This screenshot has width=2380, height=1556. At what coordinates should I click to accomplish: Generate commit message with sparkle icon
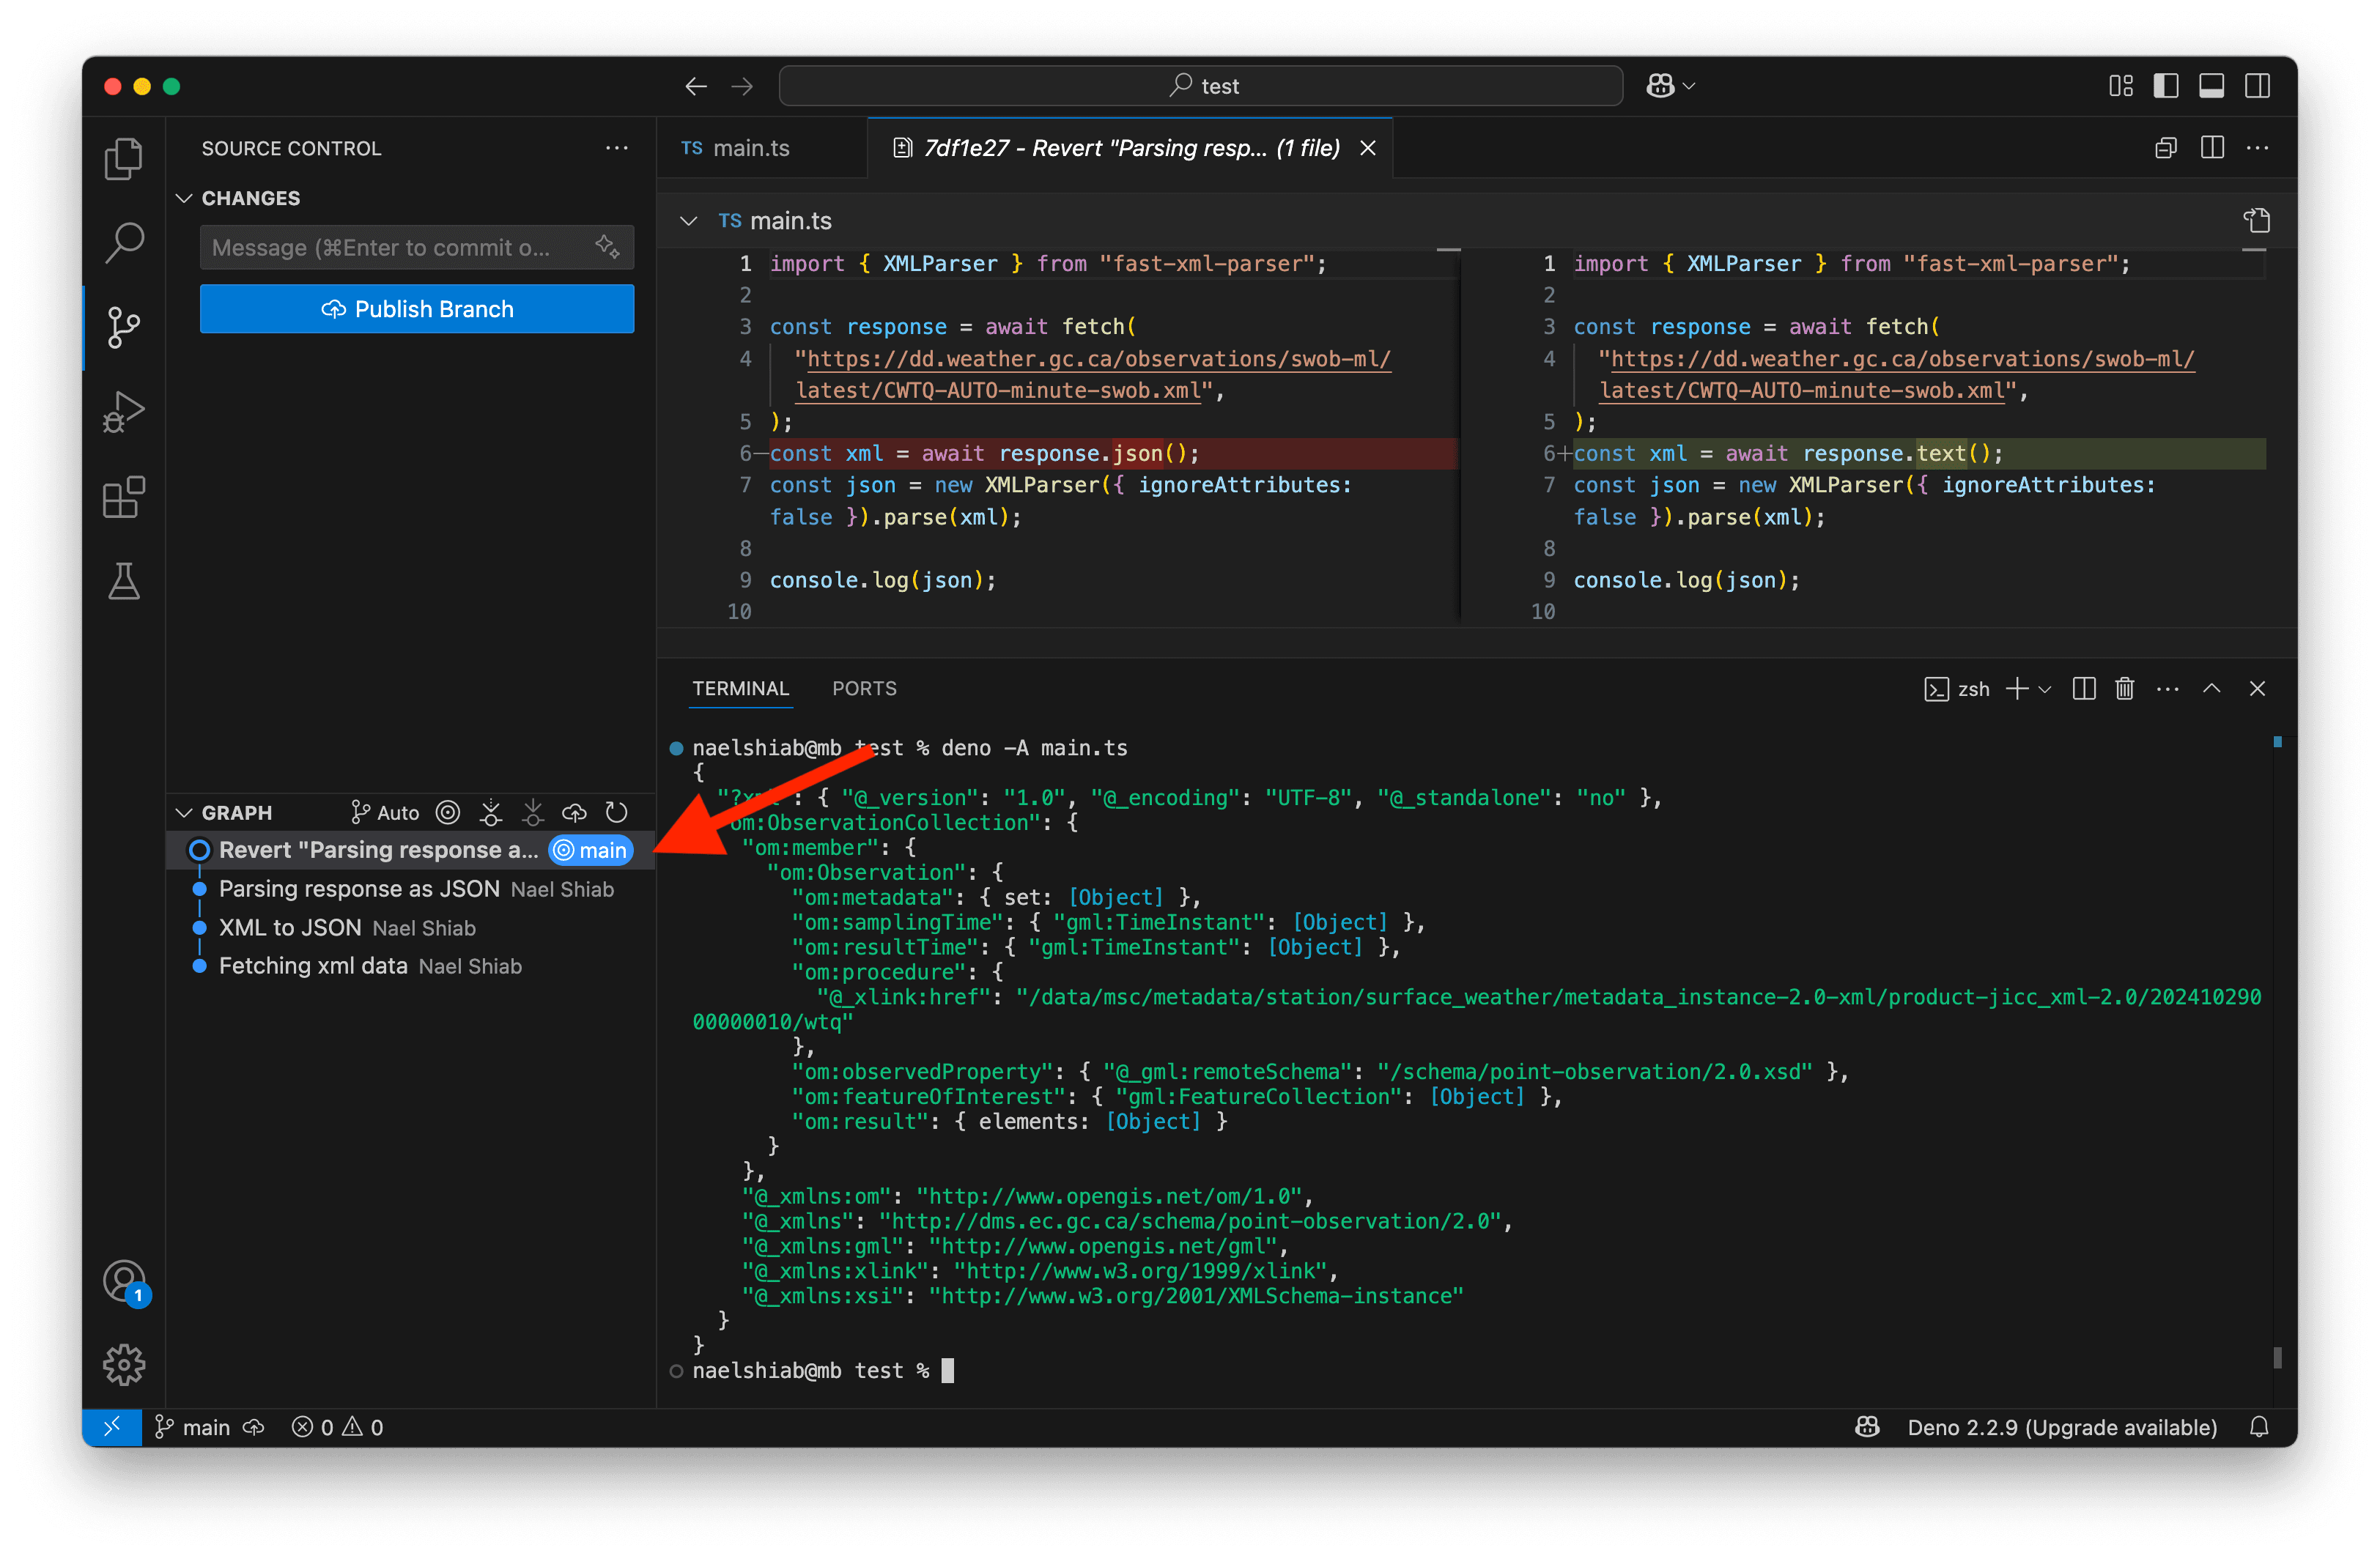click(x=607, y=246)
